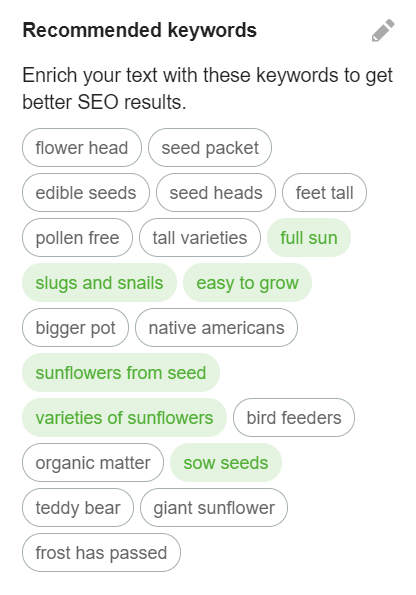Click the 'sunflowers from seed' tag
This screenshot has height=595, width=416.
point(121,373)
